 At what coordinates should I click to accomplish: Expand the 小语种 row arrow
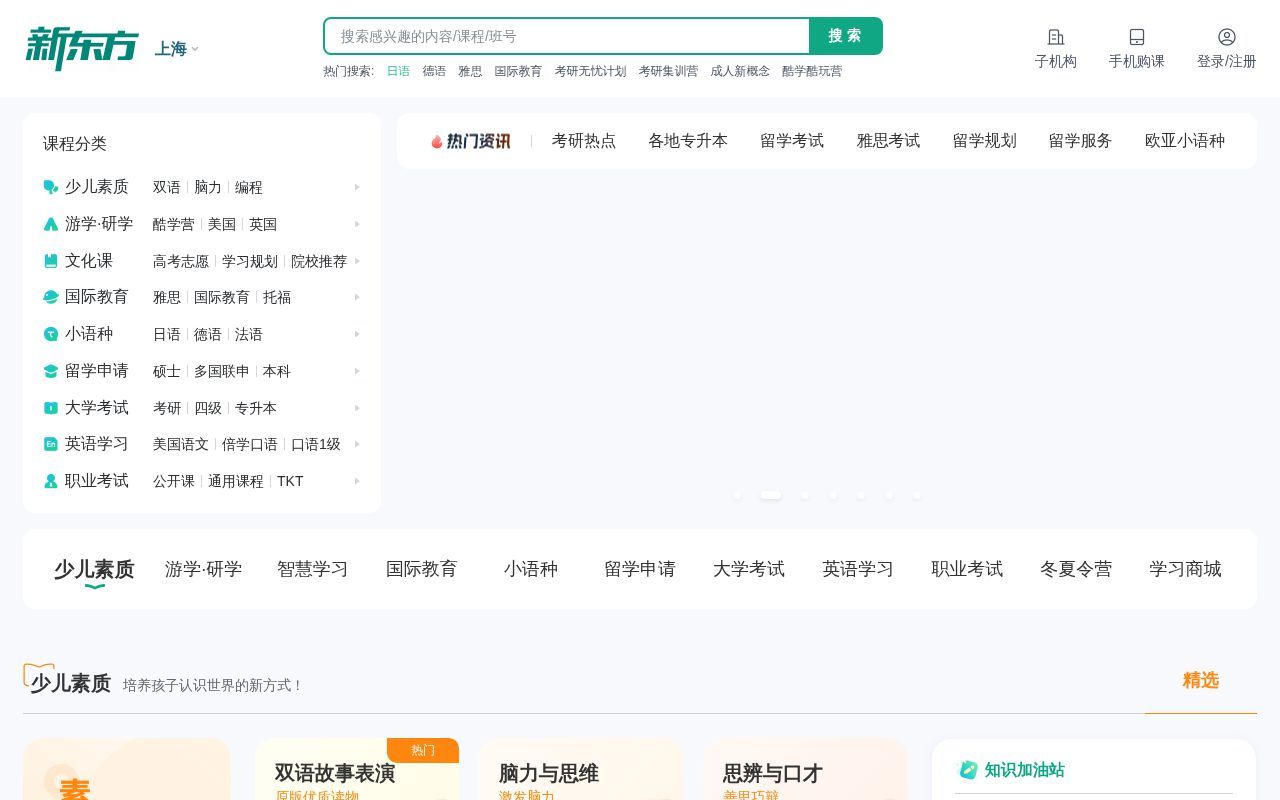(357, 334)
